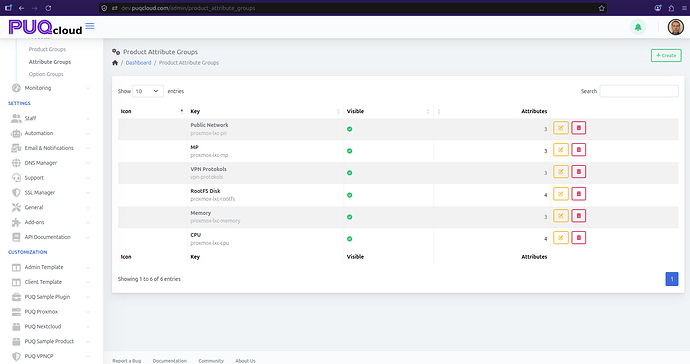
Task: Click the home icon in breadcrumb
Action: pos(115,63)
